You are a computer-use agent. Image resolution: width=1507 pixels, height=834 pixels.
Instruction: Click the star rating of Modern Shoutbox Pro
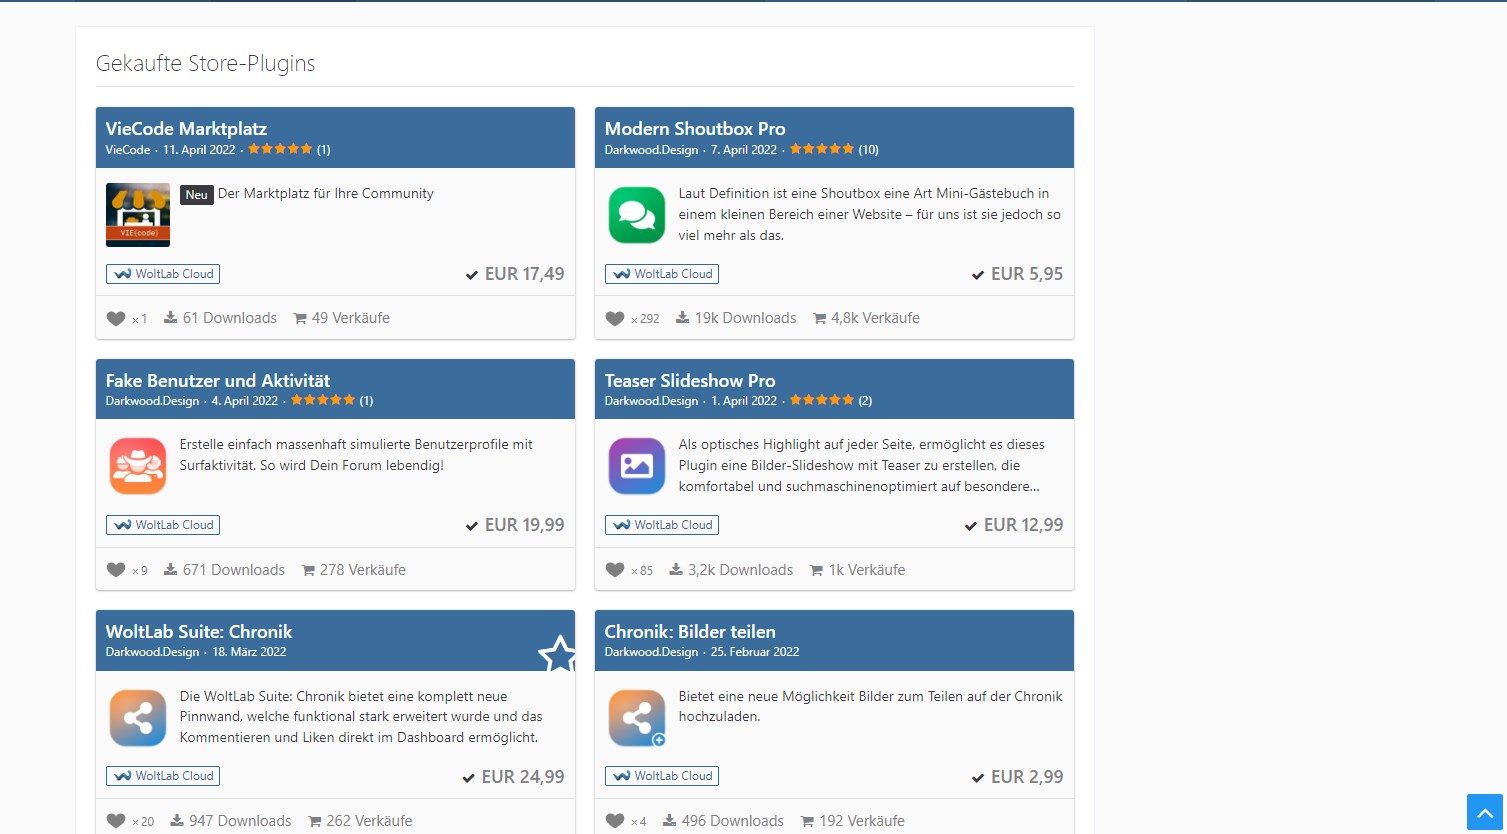822,150
